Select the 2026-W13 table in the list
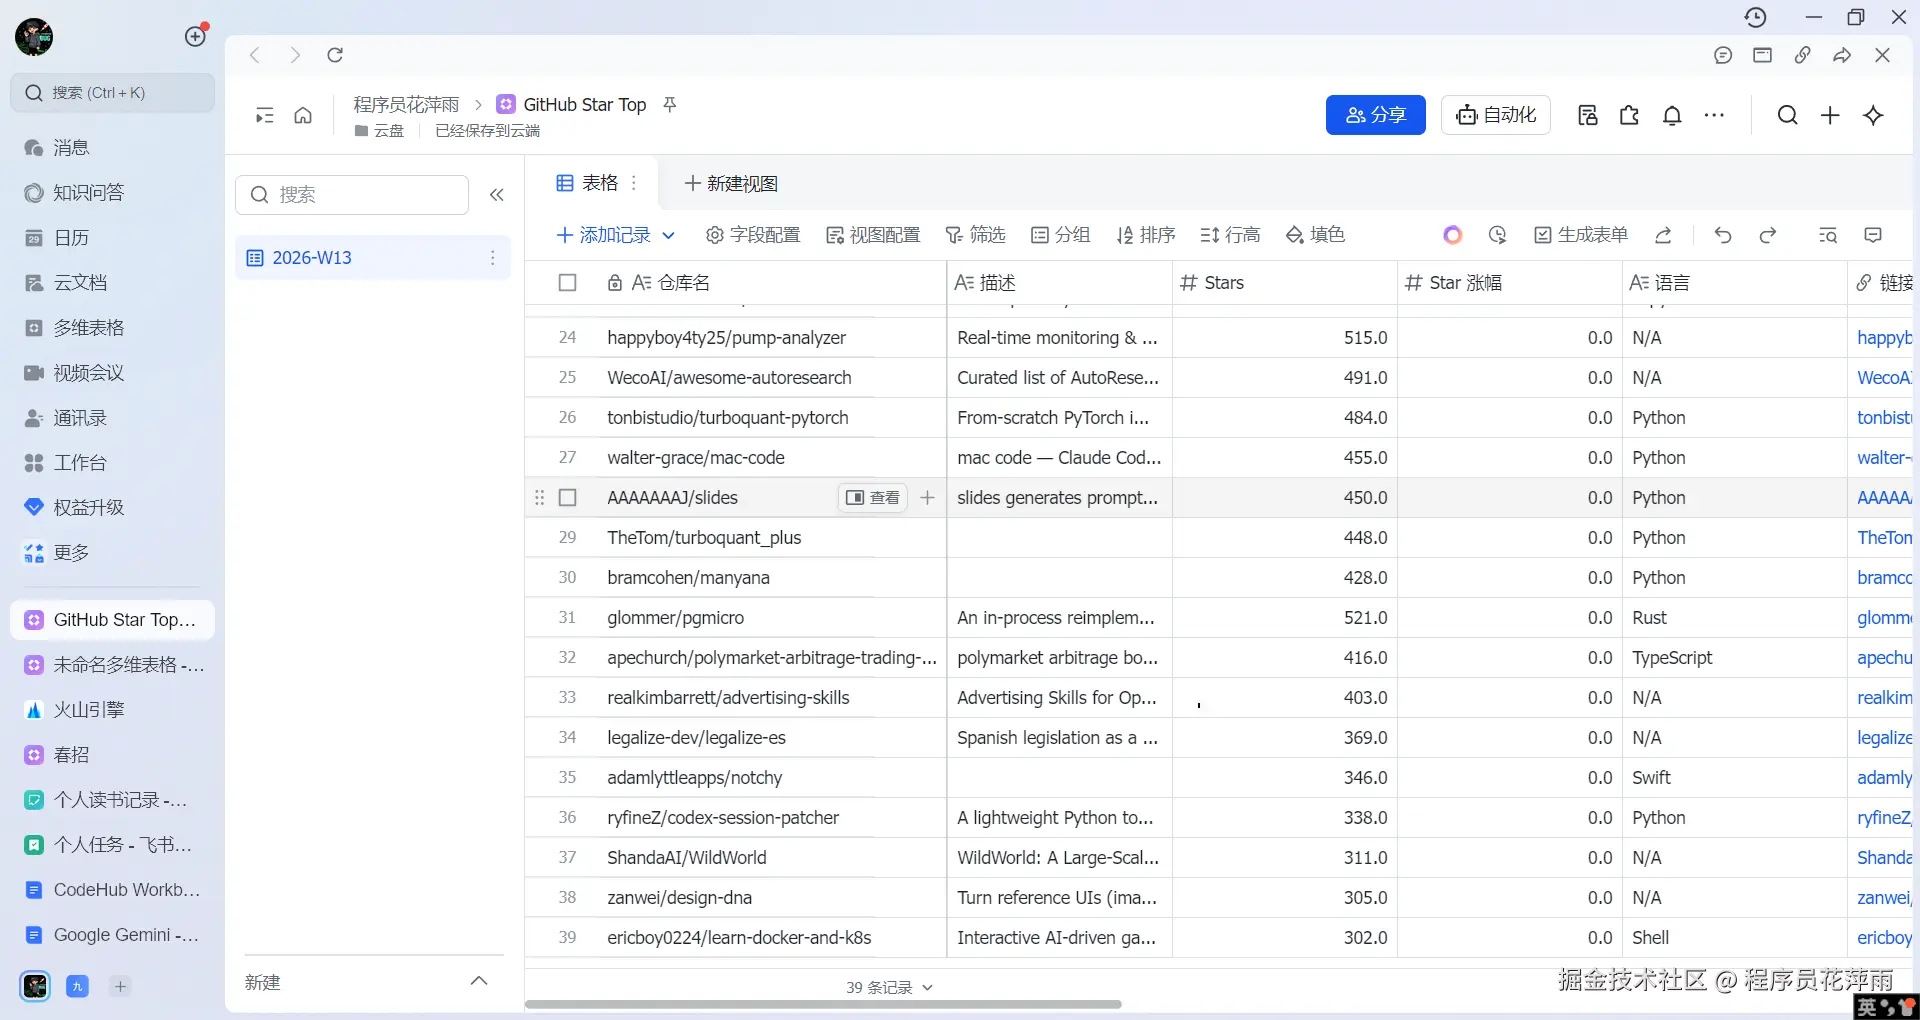Image resolution: width=1920 pixels, height=1020 pixels. 372,258
